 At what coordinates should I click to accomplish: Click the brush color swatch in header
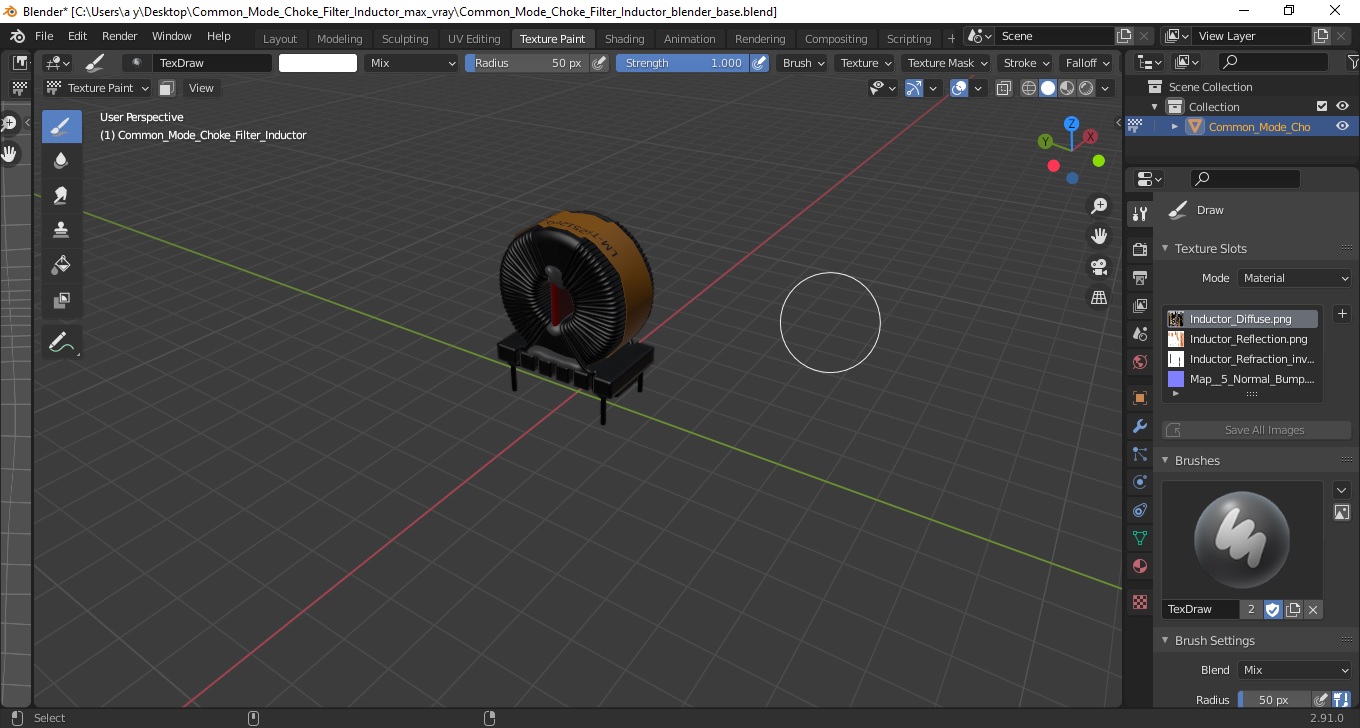318,63
